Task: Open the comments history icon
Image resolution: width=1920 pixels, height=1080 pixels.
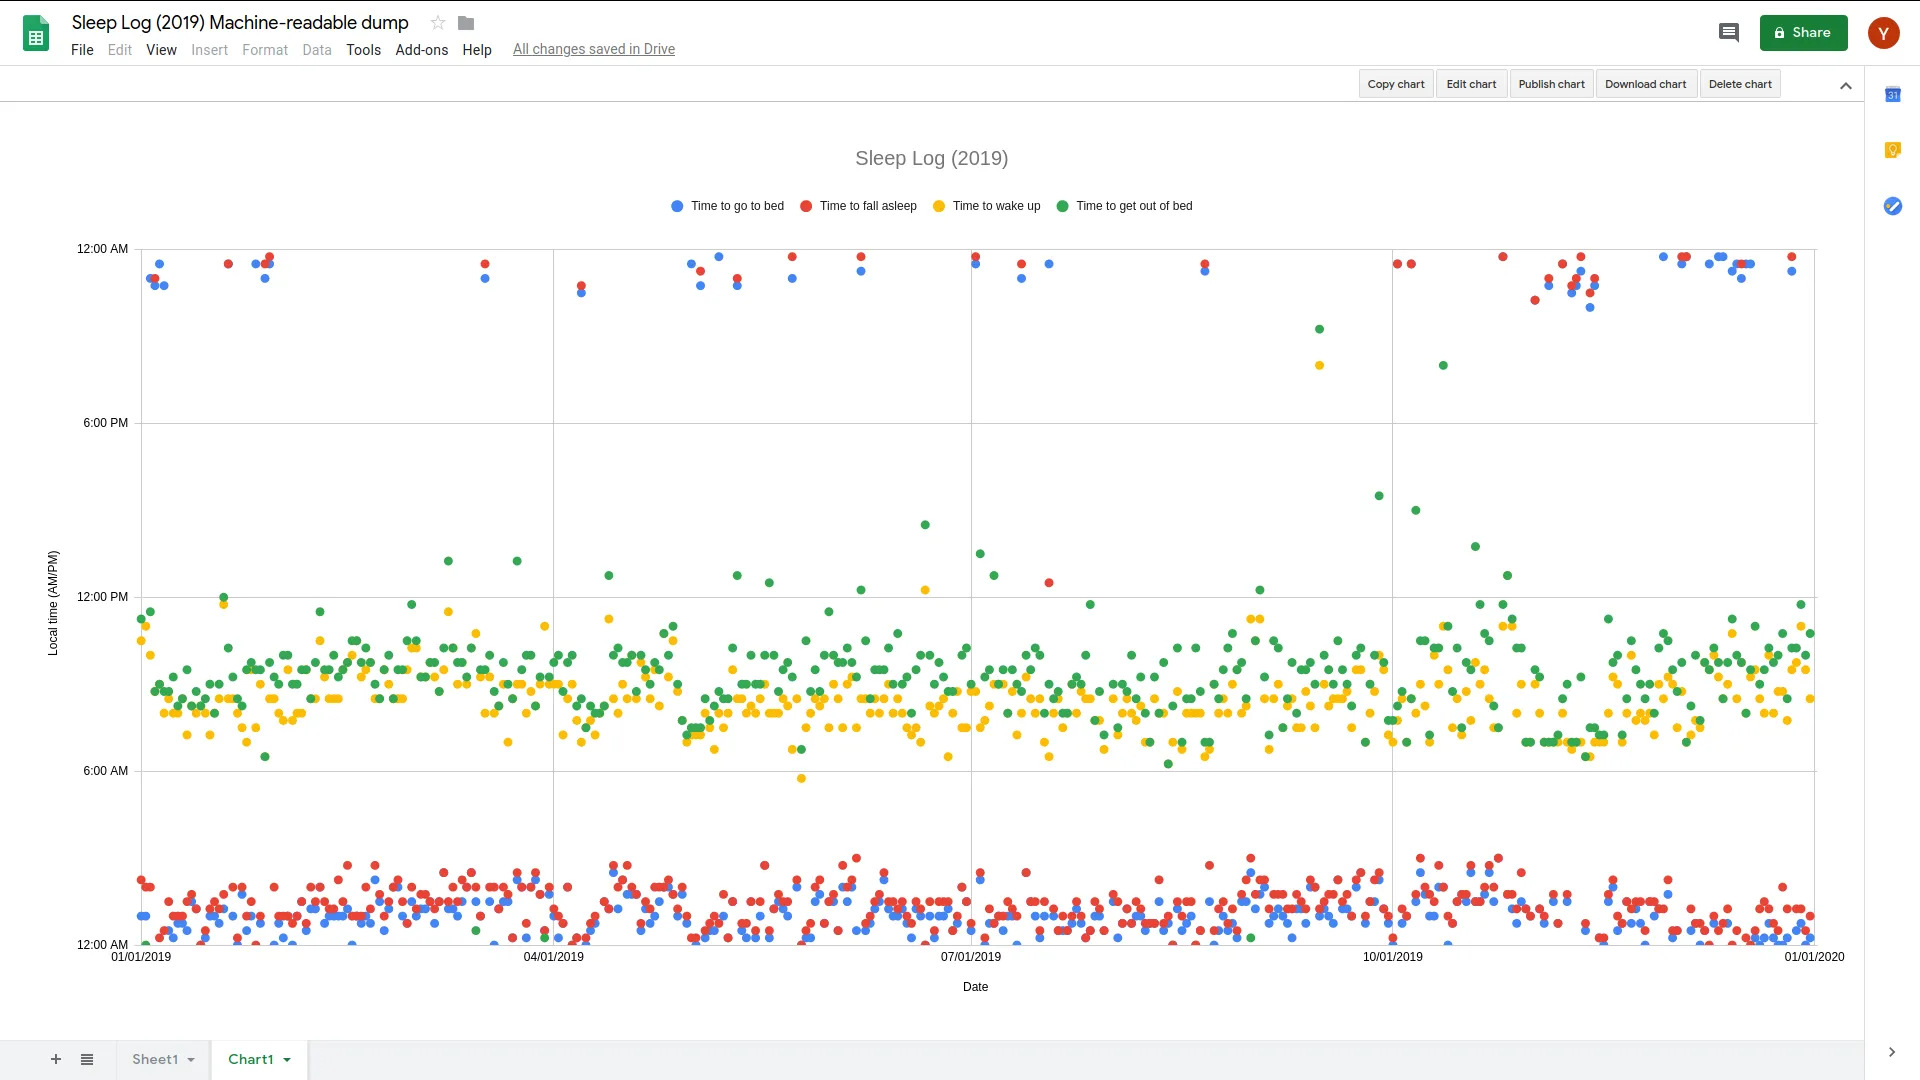Action: pyautogui.click(x=1728, y=33)
